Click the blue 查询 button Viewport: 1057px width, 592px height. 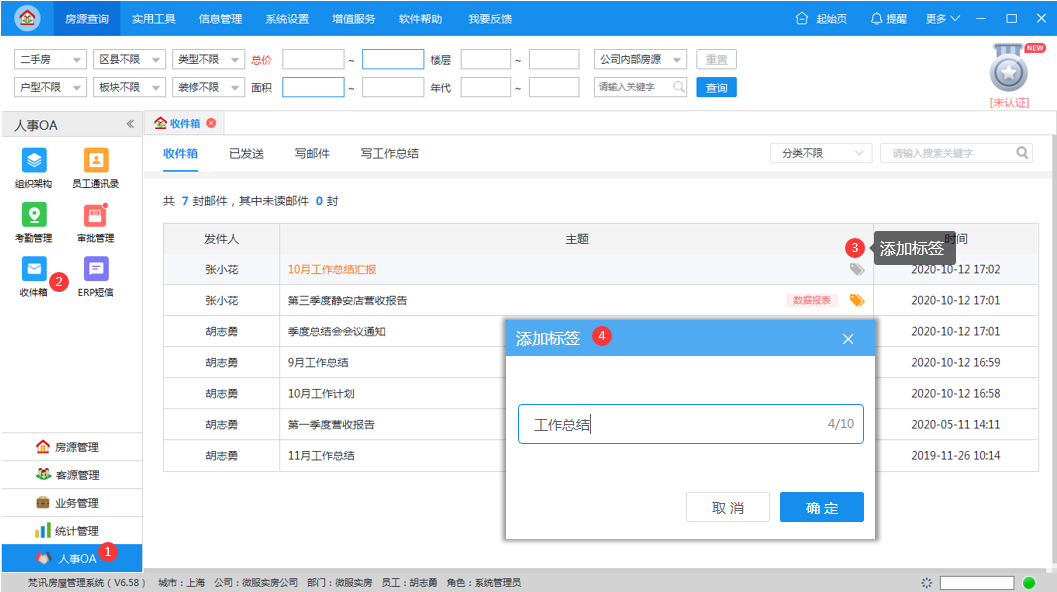[x=717, y=88]
